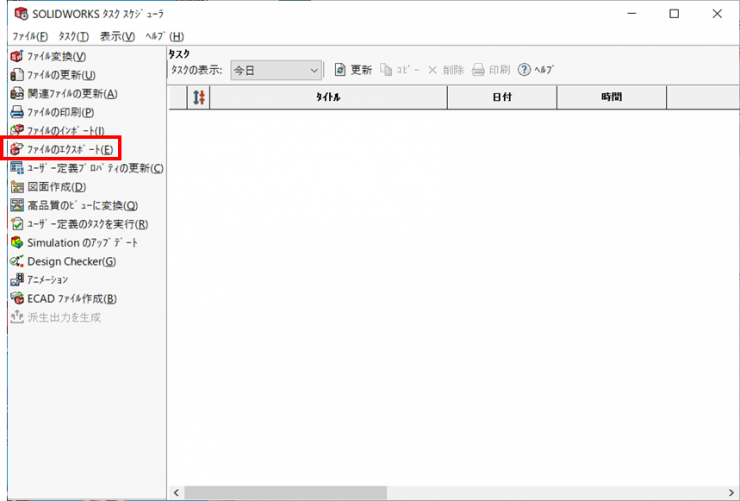The height and width of the screenshot is (501, 740).
Task: Sort tasks by the 日付 column header
Action: tap(502, 98)
